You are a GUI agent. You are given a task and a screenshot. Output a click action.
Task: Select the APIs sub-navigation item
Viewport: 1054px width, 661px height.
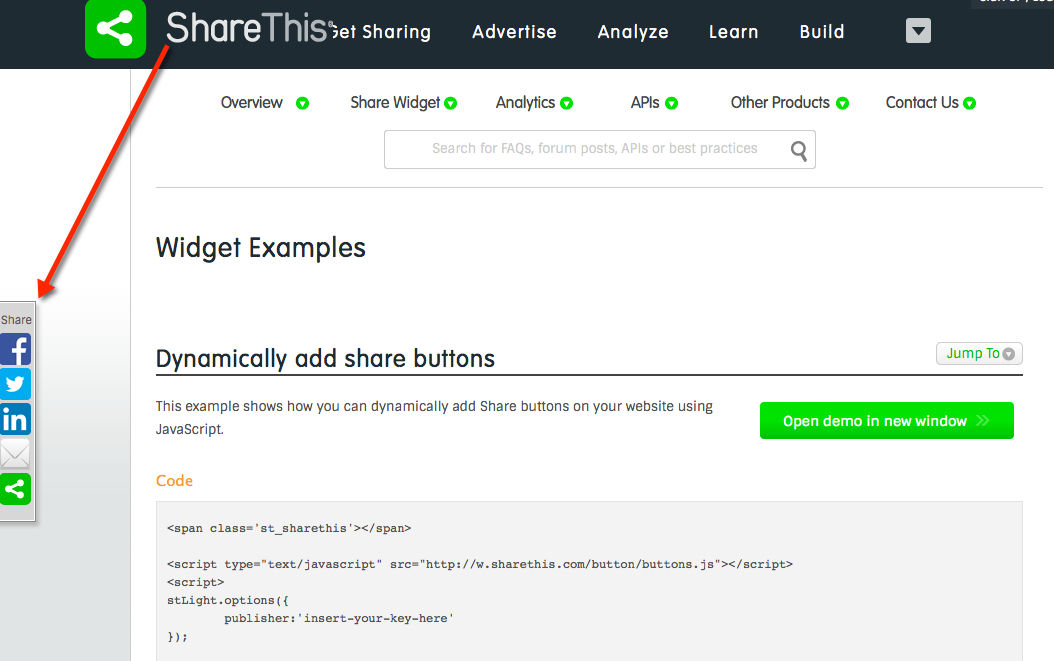[645, 103]
